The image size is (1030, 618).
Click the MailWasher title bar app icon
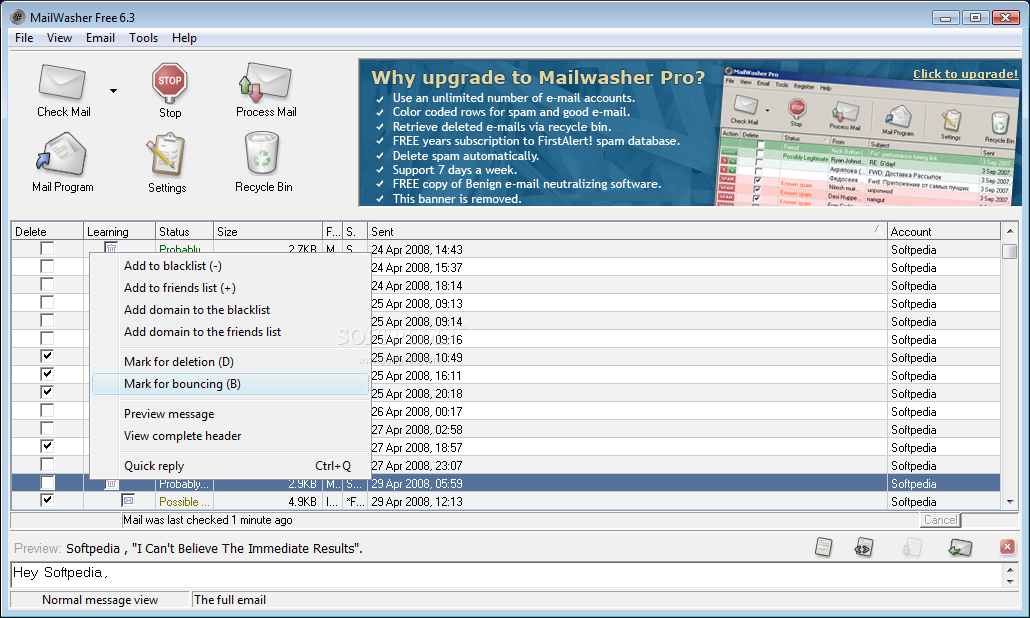18,17
